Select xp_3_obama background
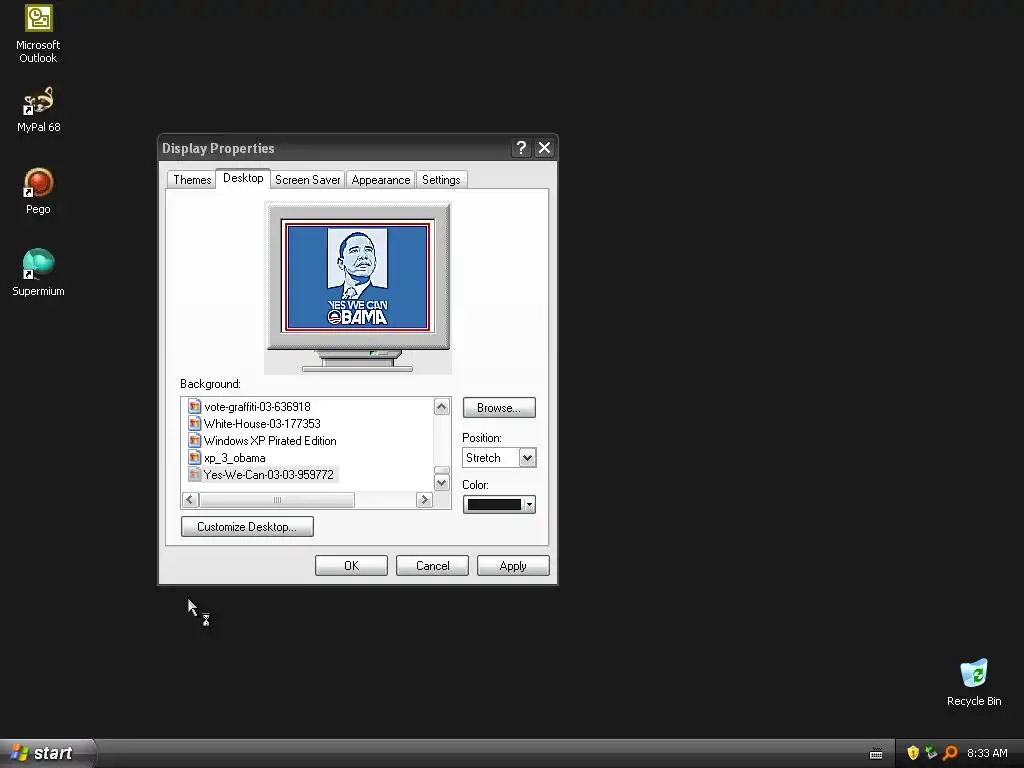The height and width of the screenshot is (768, 1024). 234,457
